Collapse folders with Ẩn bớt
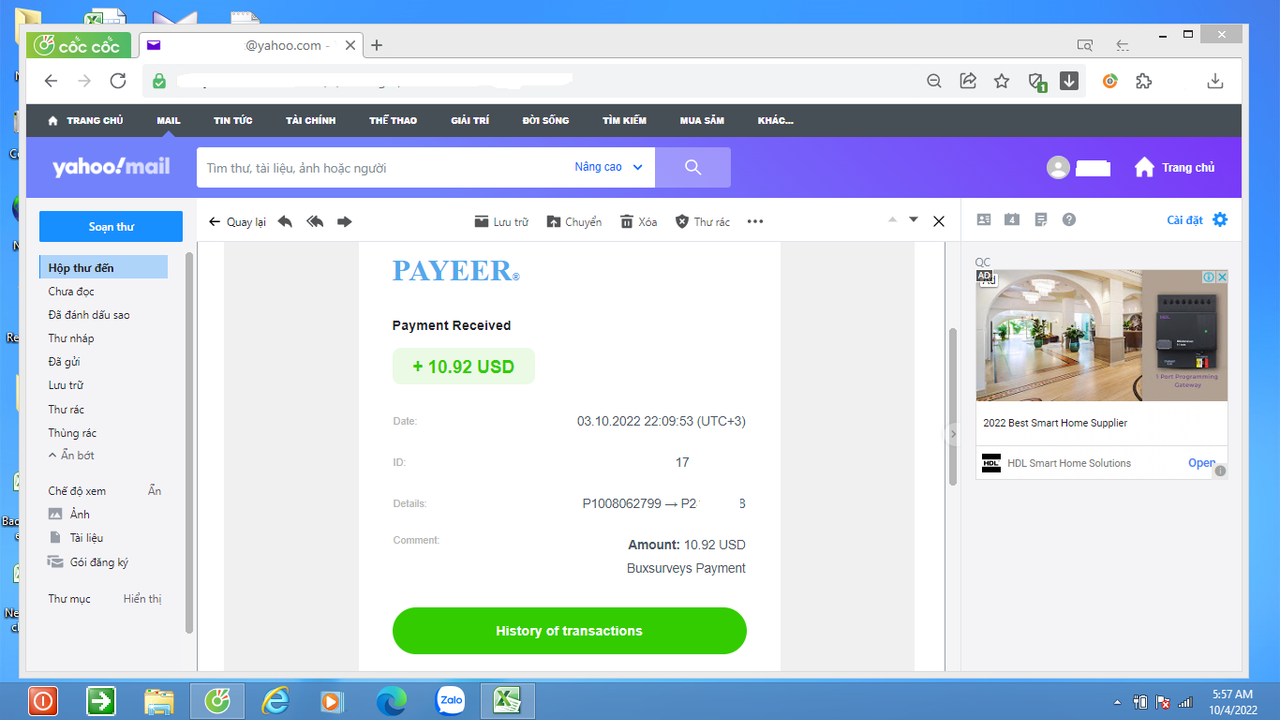Image resolution: width=1280 pixels, height=720 pixels. 71,455
